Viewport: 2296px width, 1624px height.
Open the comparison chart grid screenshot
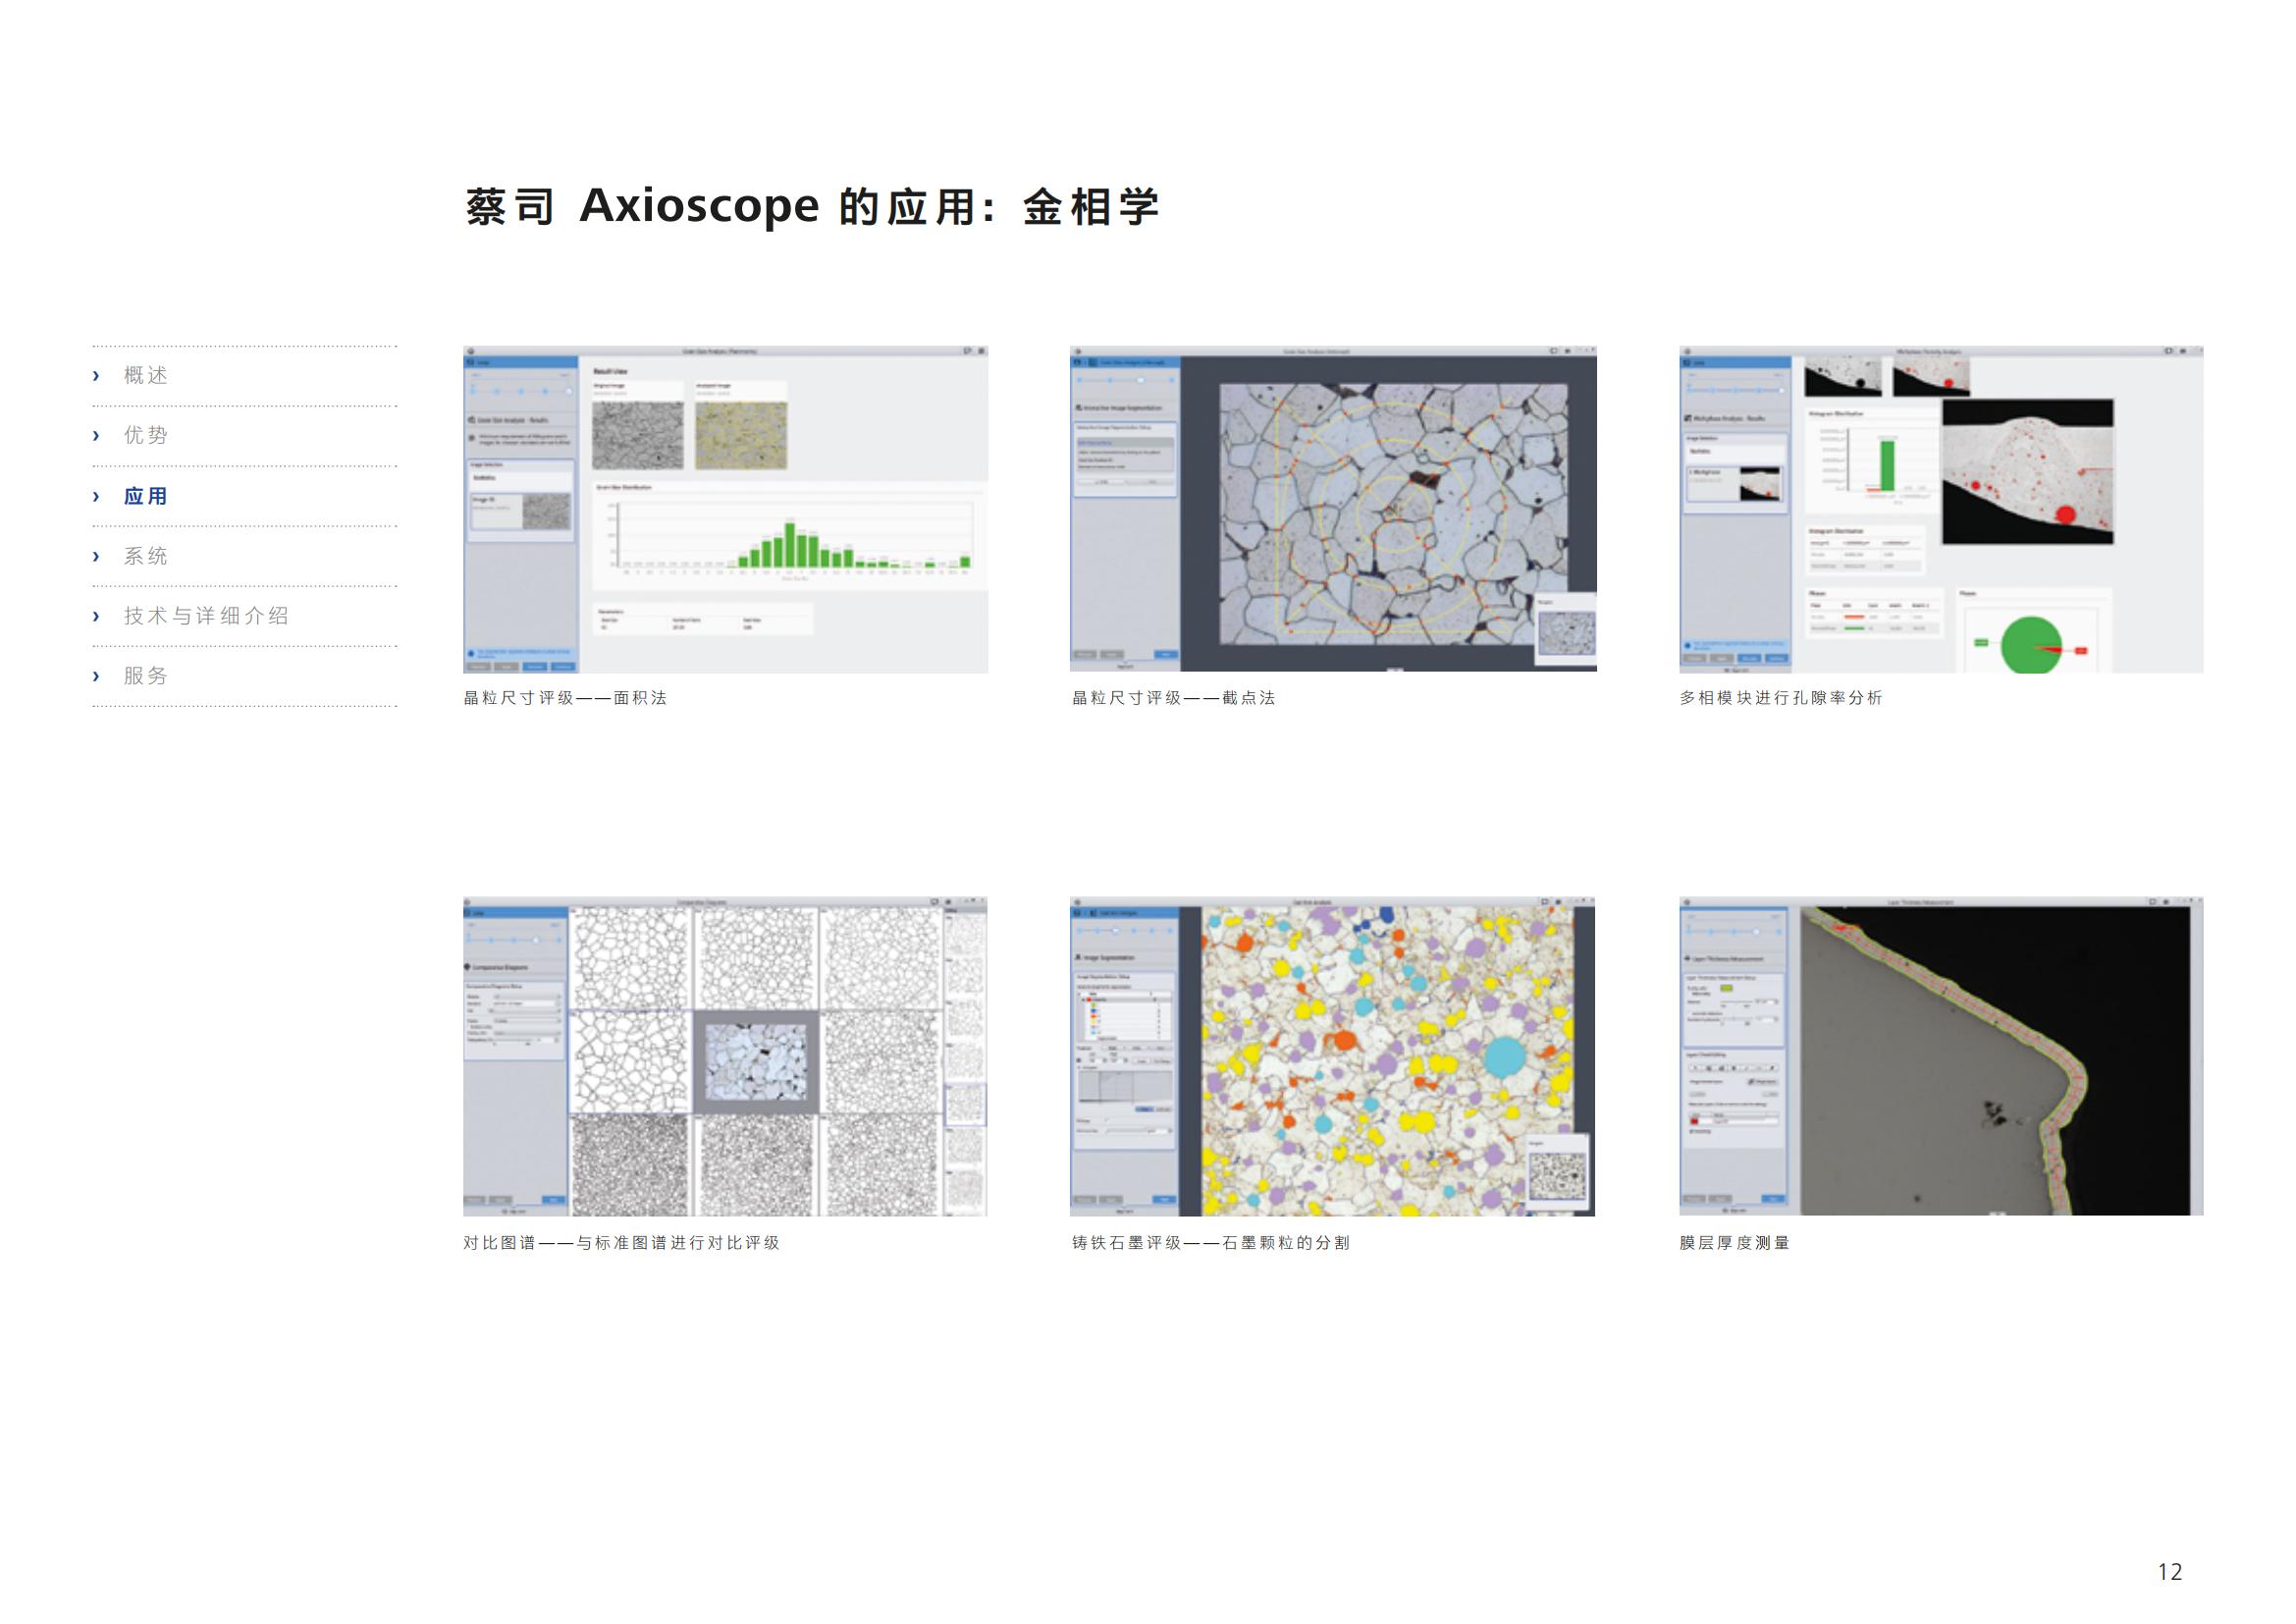pyautogui.click(x=725, y=1056)
